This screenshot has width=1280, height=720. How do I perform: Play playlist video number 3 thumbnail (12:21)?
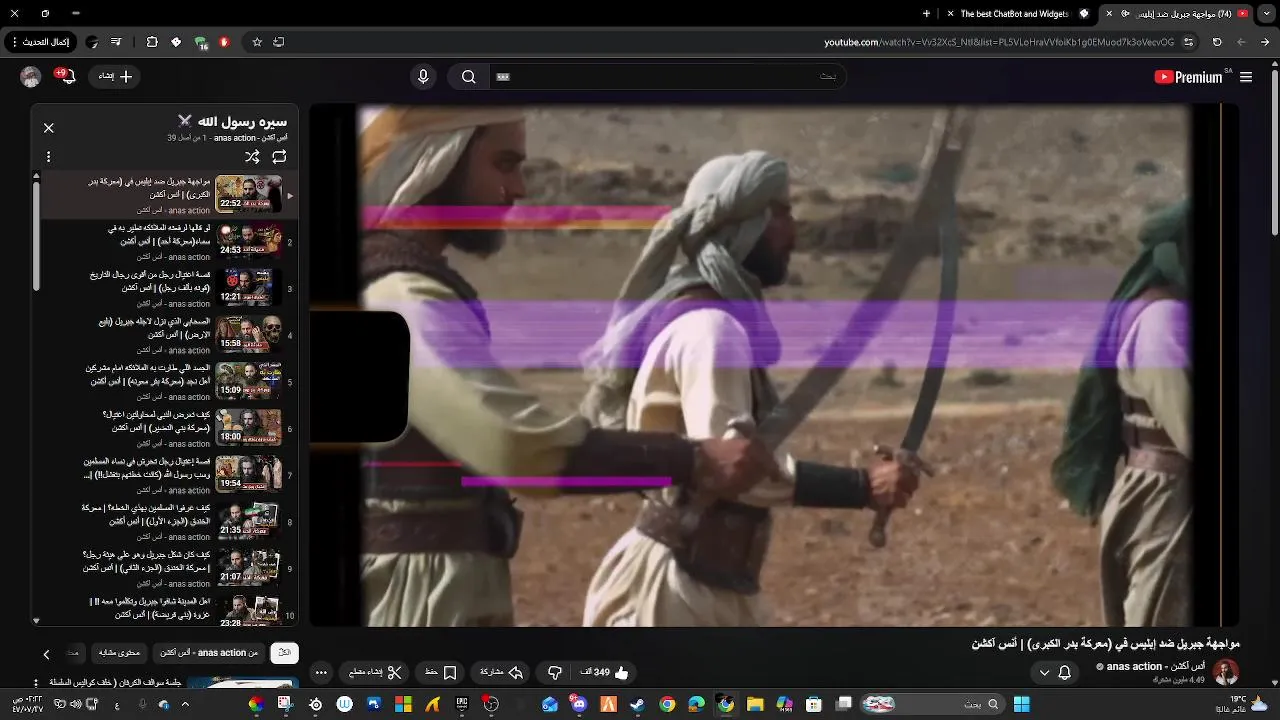click(249, 287)
